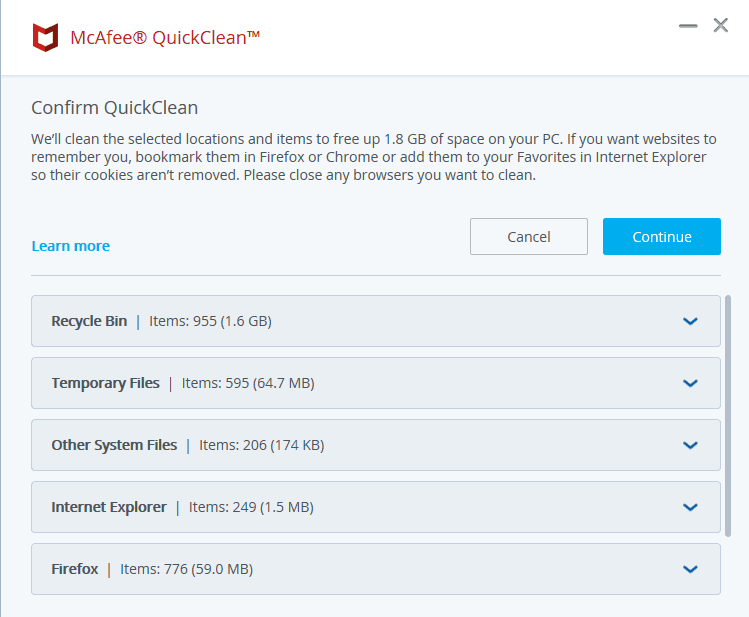This screenshot has height=617, width=749.
Task: Expand the Firefox chevron
Action: point(690,569)
